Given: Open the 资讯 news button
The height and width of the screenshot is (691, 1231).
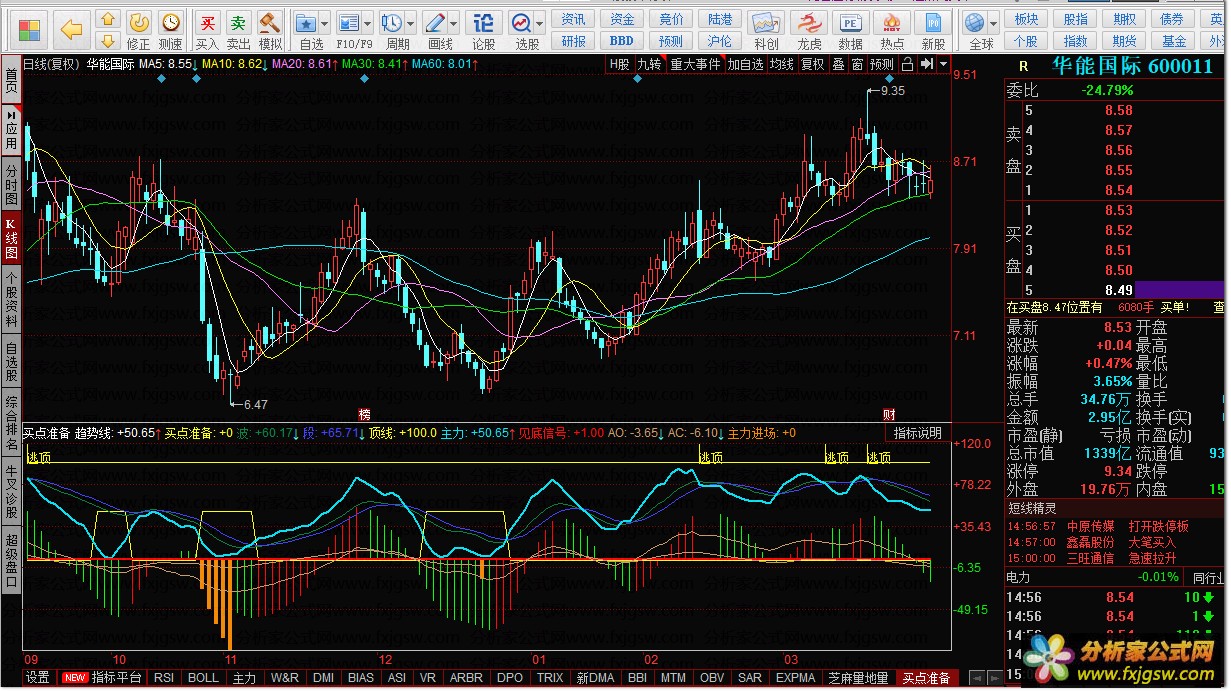Looking at the screenshot, I should [x=573, y=19].
